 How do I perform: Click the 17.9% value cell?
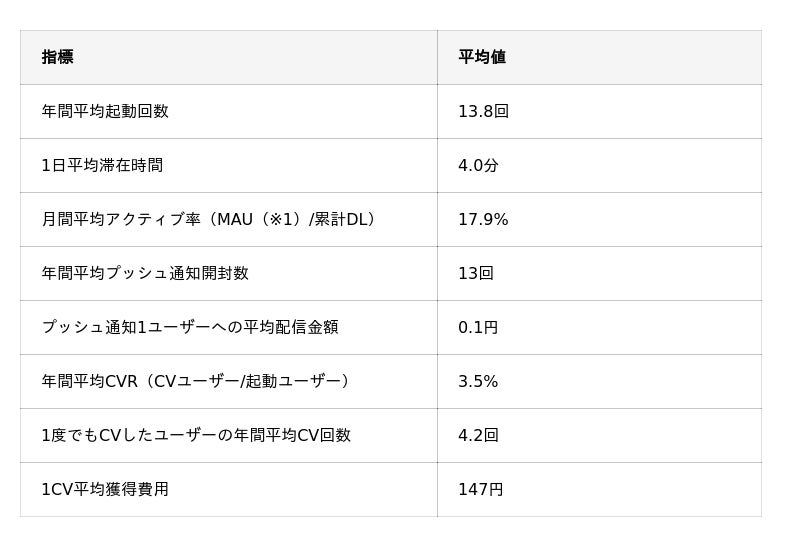pos(483,219)
